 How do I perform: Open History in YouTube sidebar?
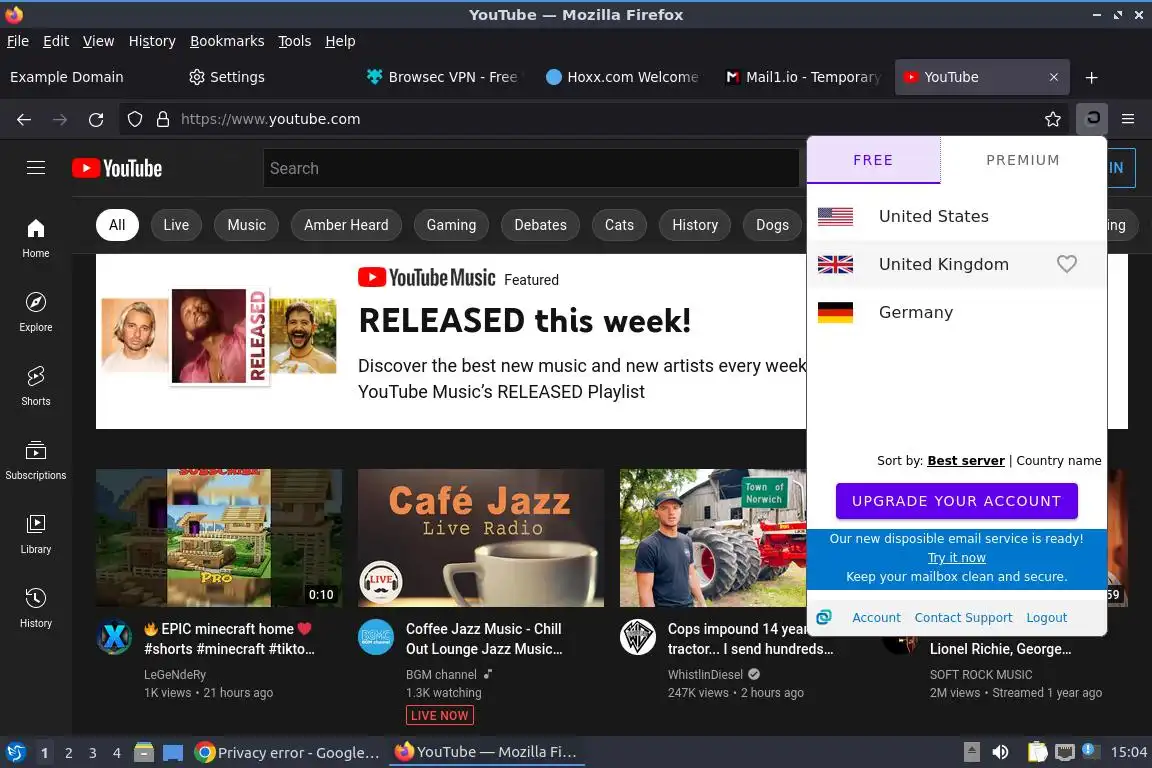pyautogui.click(x=35, y=609)
